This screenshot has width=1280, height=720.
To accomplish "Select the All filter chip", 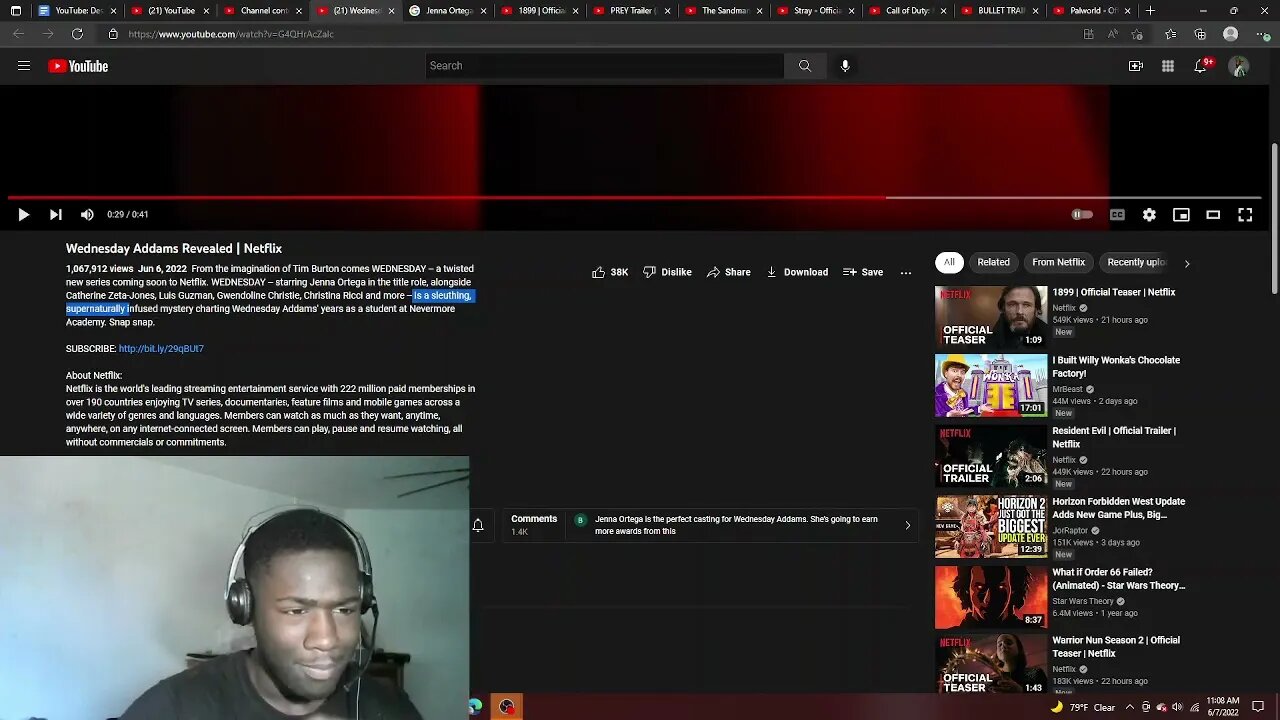I will tap(949, 262).
